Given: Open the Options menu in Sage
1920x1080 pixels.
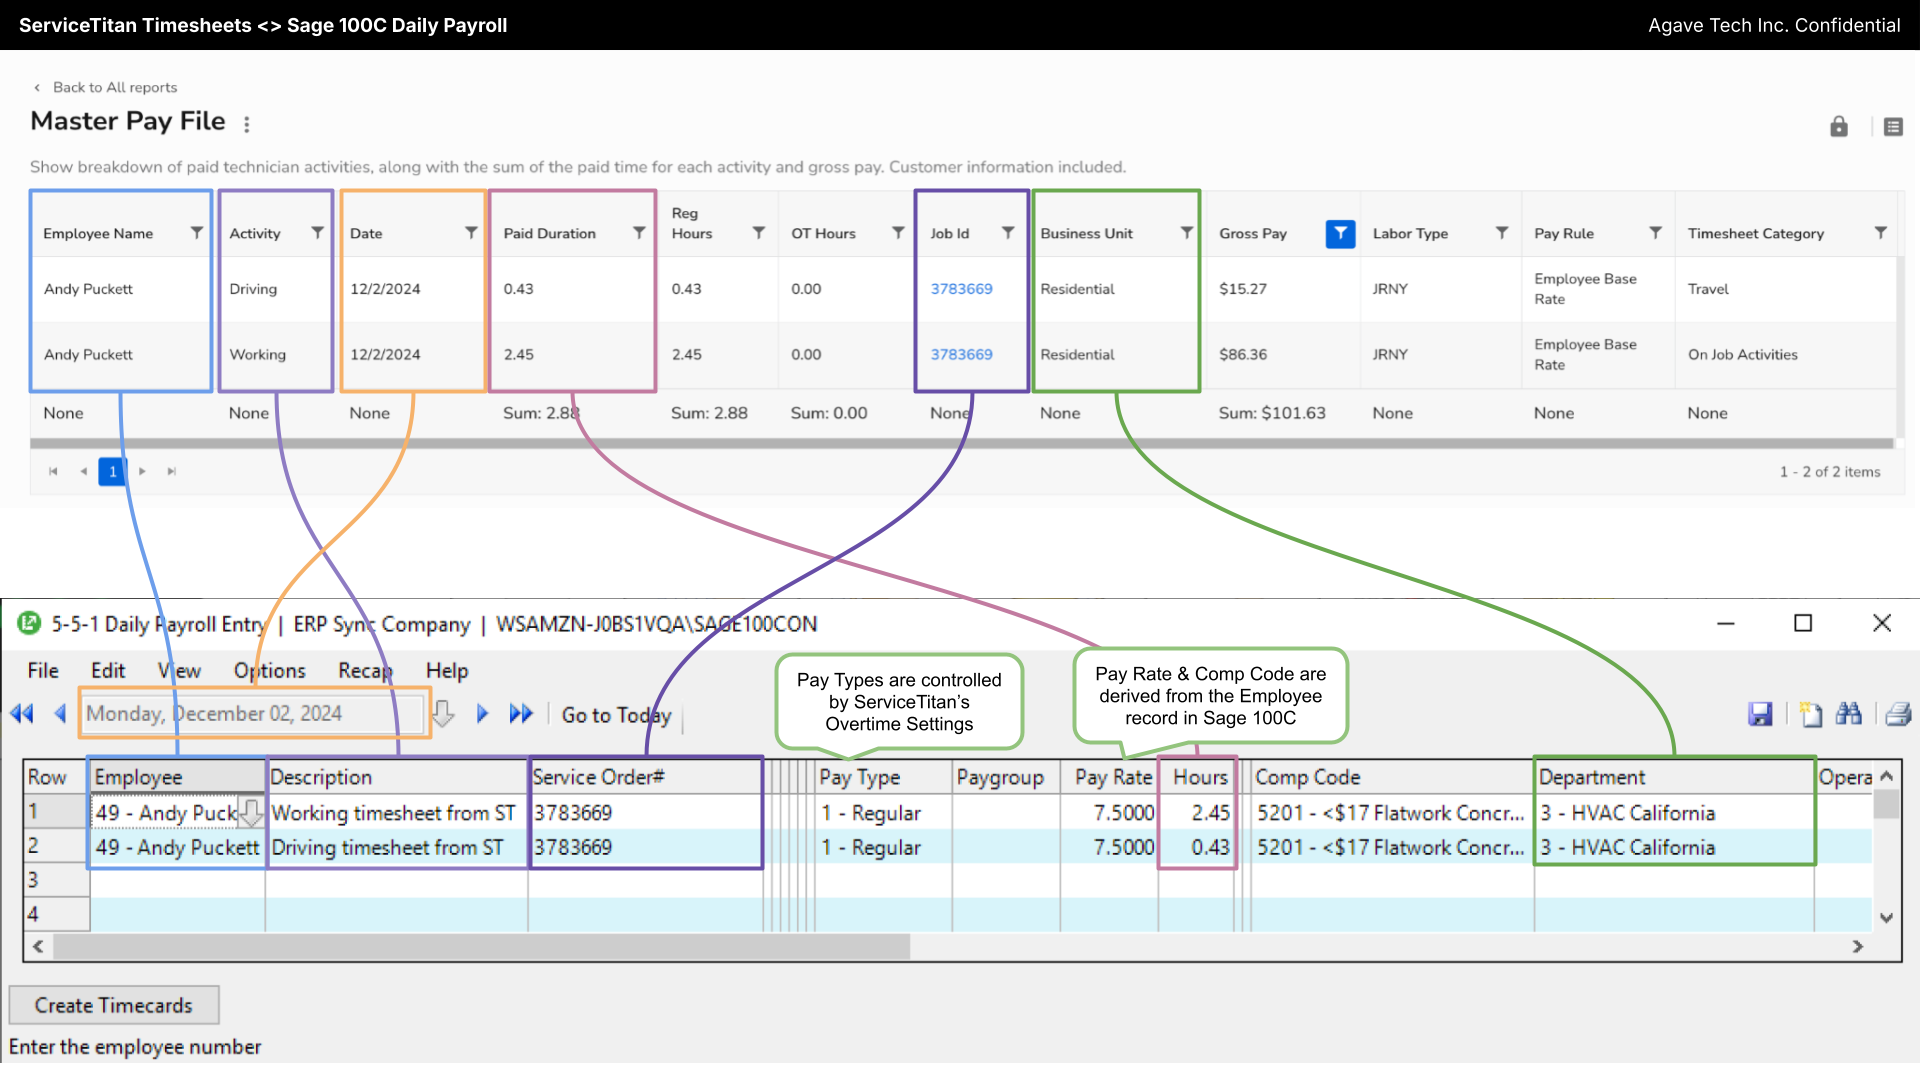Looking at the screenshot, I should [270, 671].
